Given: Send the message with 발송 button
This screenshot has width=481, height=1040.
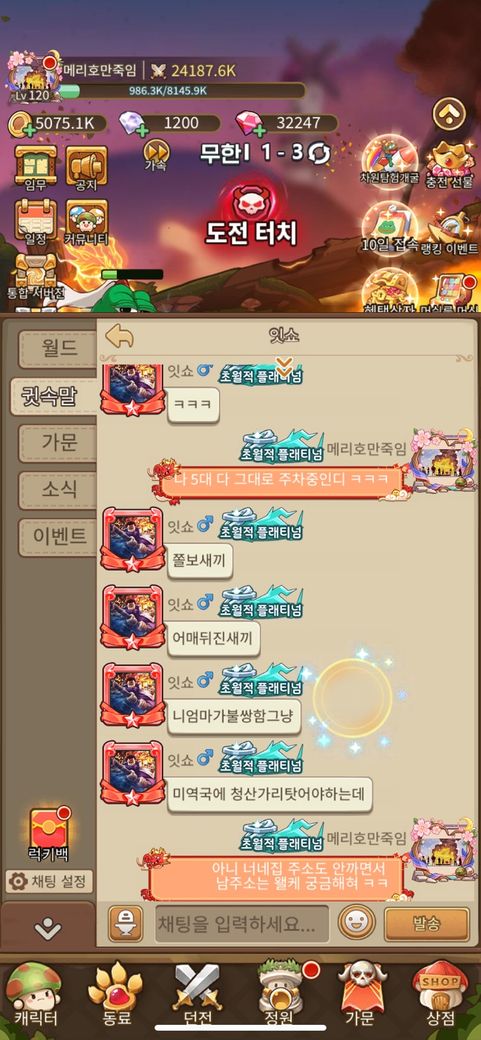Looking at the screenshot, I should tap(427, 923).
